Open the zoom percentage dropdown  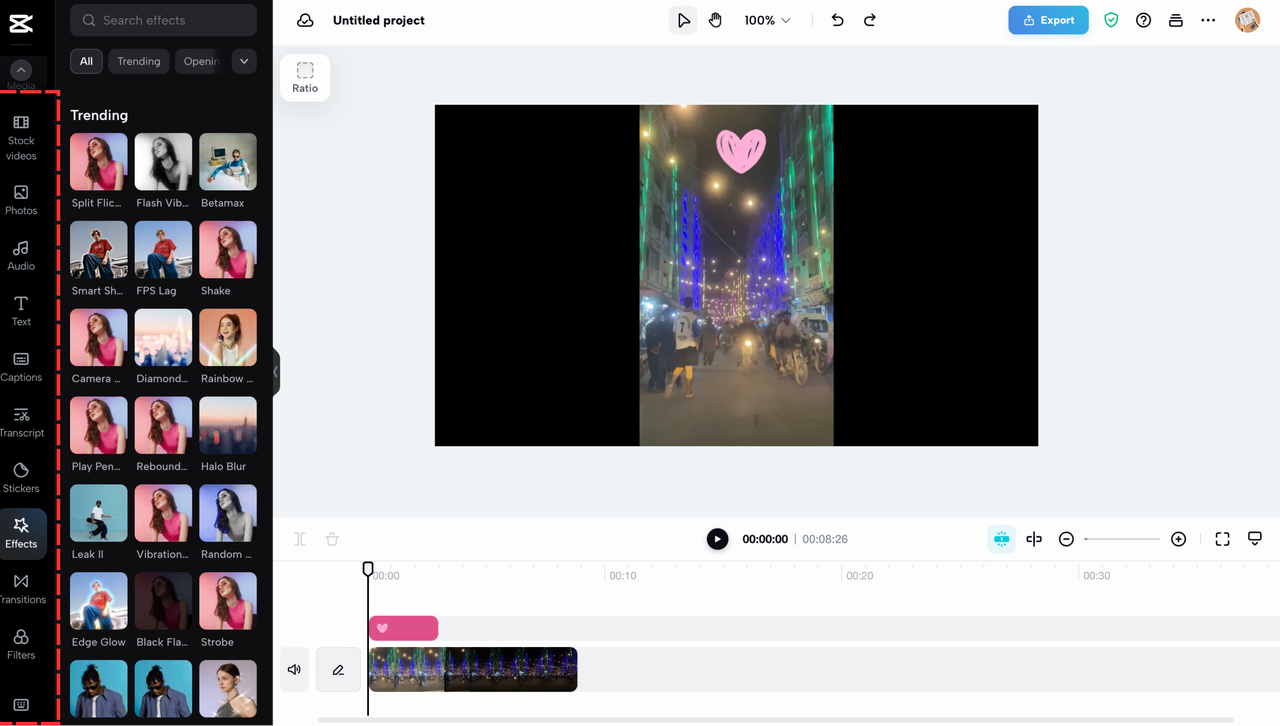click(767, 19)
